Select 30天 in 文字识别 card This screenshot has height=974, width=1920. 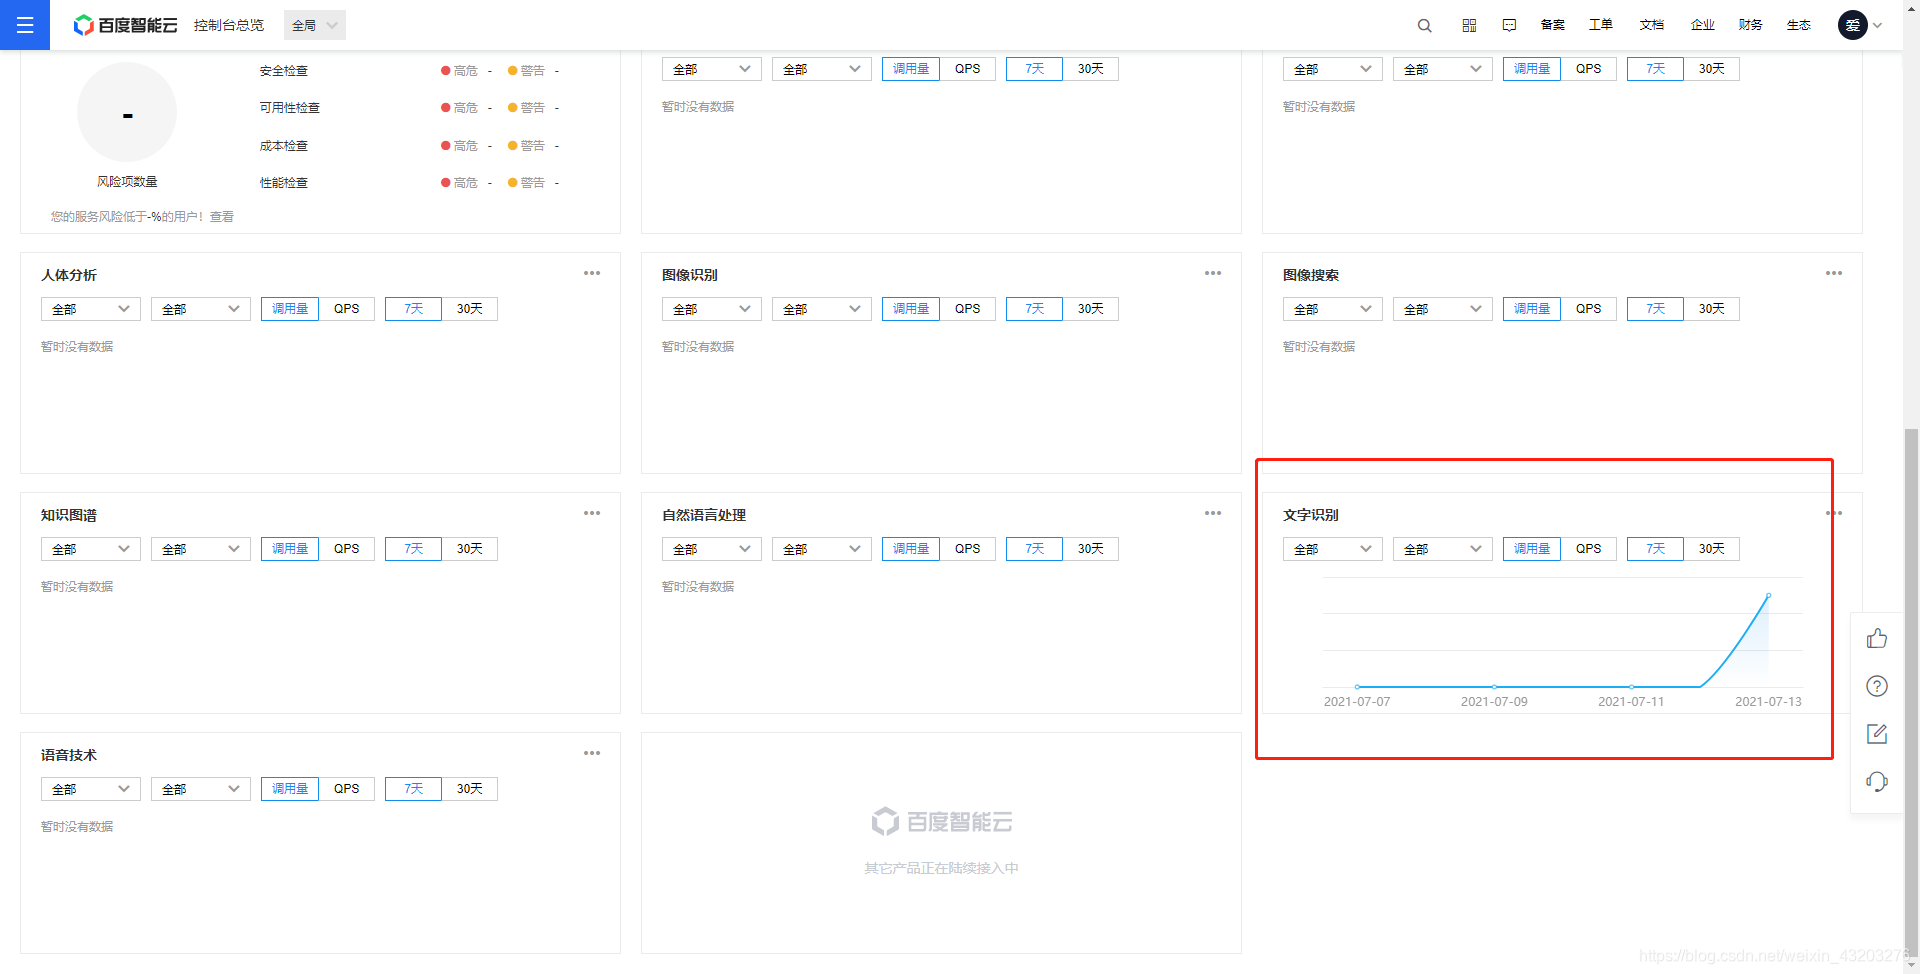coord(1712,549)
